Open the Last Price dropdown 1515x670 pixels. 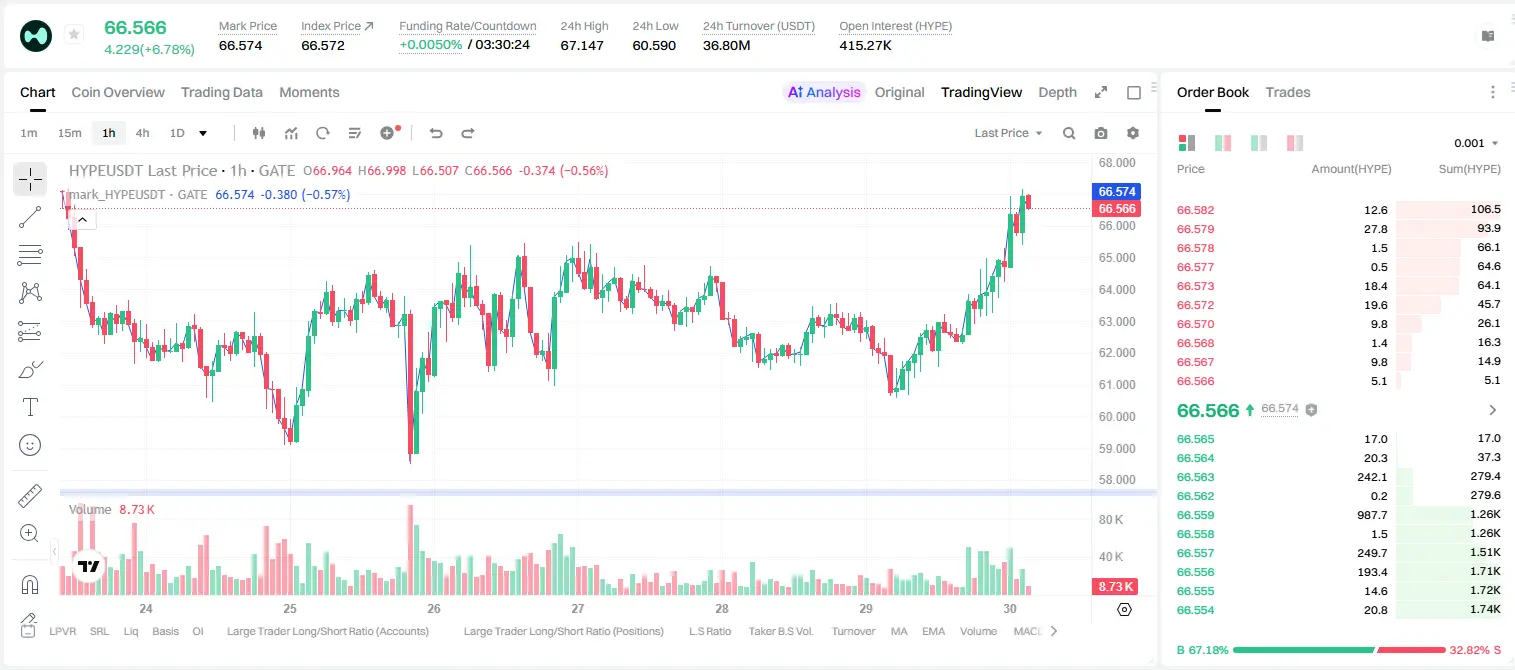1008,133
